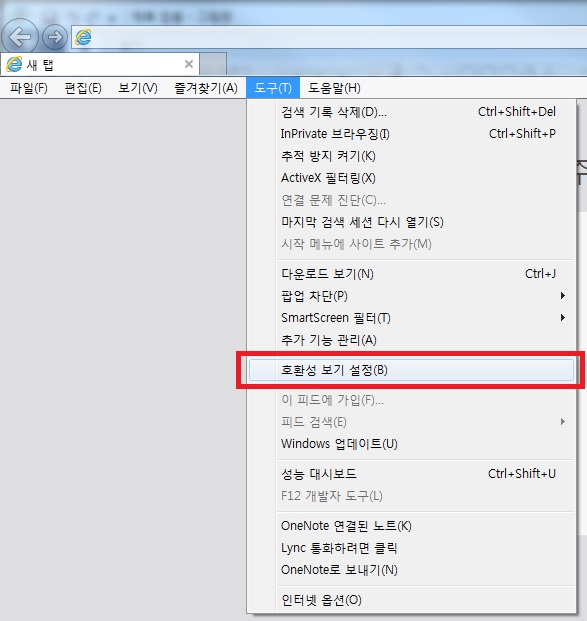Open the 도움말(H) menu
This screenshot has height=621, width=587.
(334, 88)
